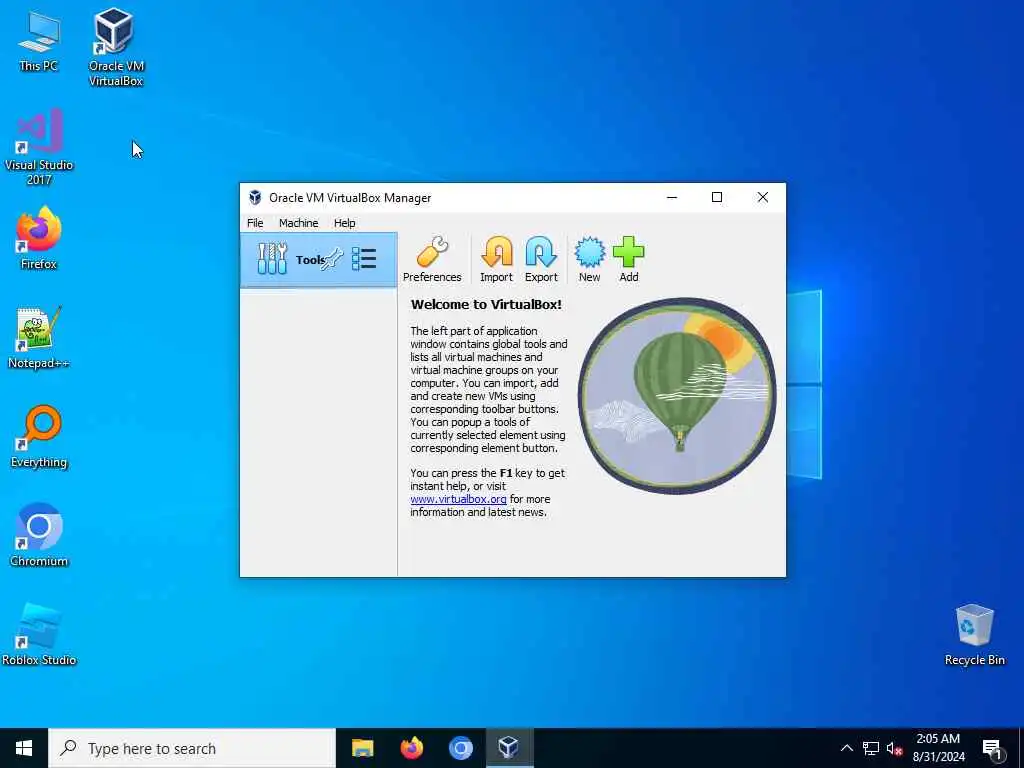Screen dimensions: 1024x768
Task: Open the network status tray icon
Action: click(871, 748)
